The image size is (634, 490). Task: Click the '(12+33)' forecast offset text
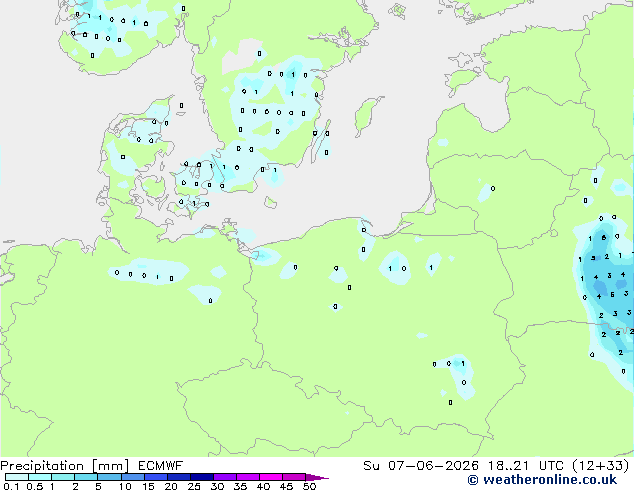coord(601,466)
